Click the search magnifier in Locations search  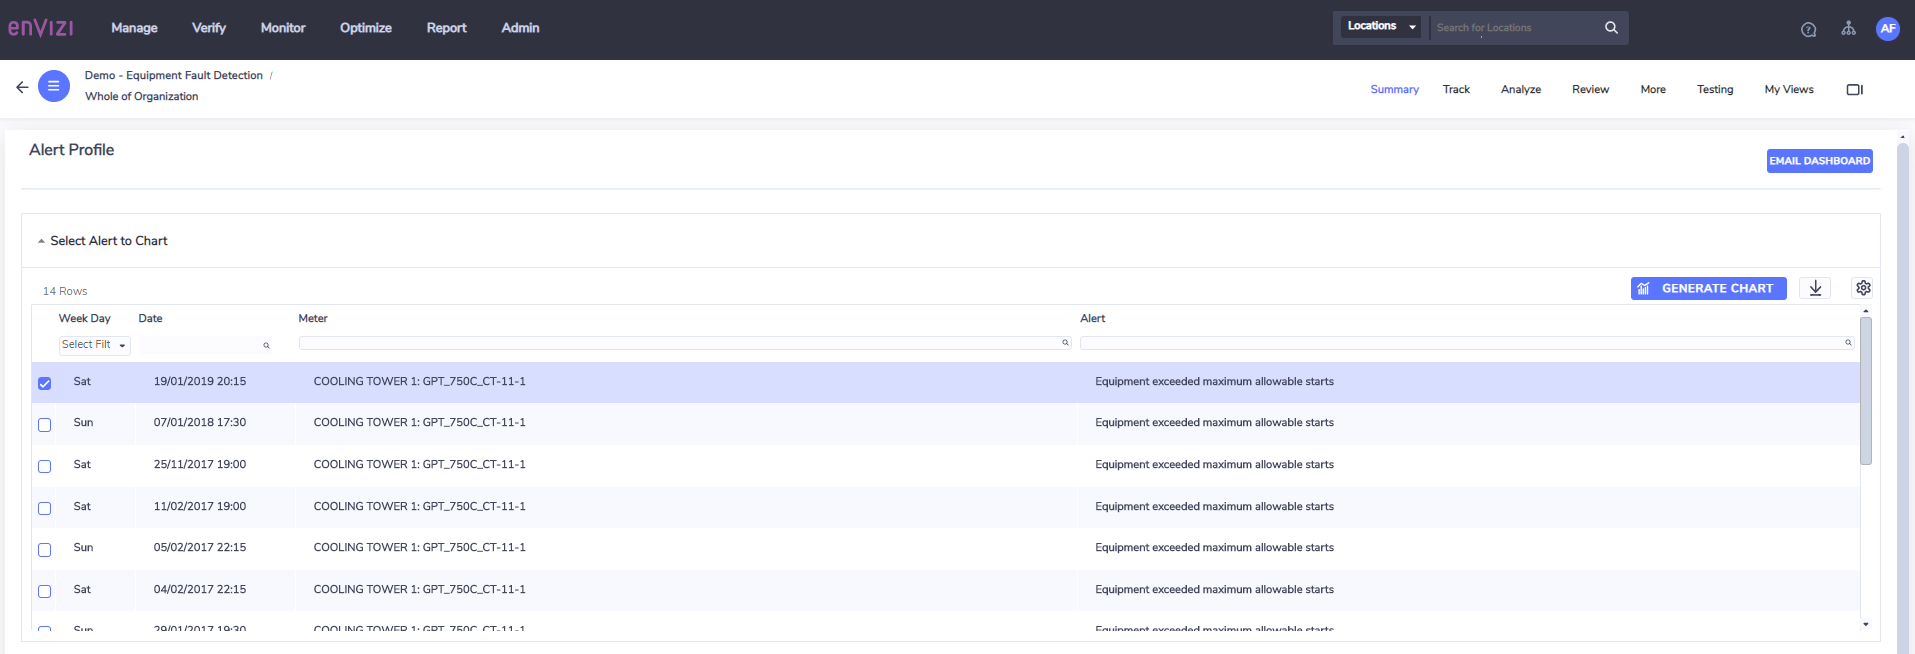(x=1611, y=28)
